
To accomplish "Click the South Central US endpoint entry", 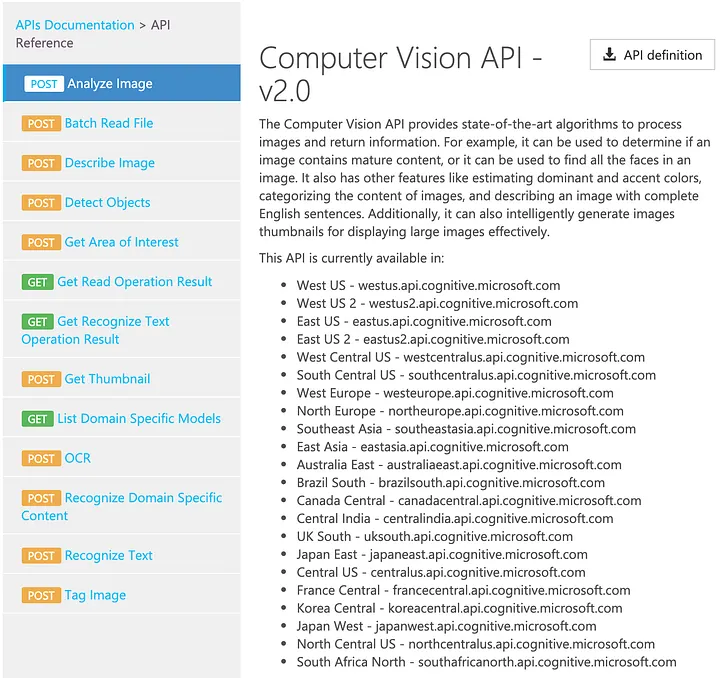I will [476, 375].
